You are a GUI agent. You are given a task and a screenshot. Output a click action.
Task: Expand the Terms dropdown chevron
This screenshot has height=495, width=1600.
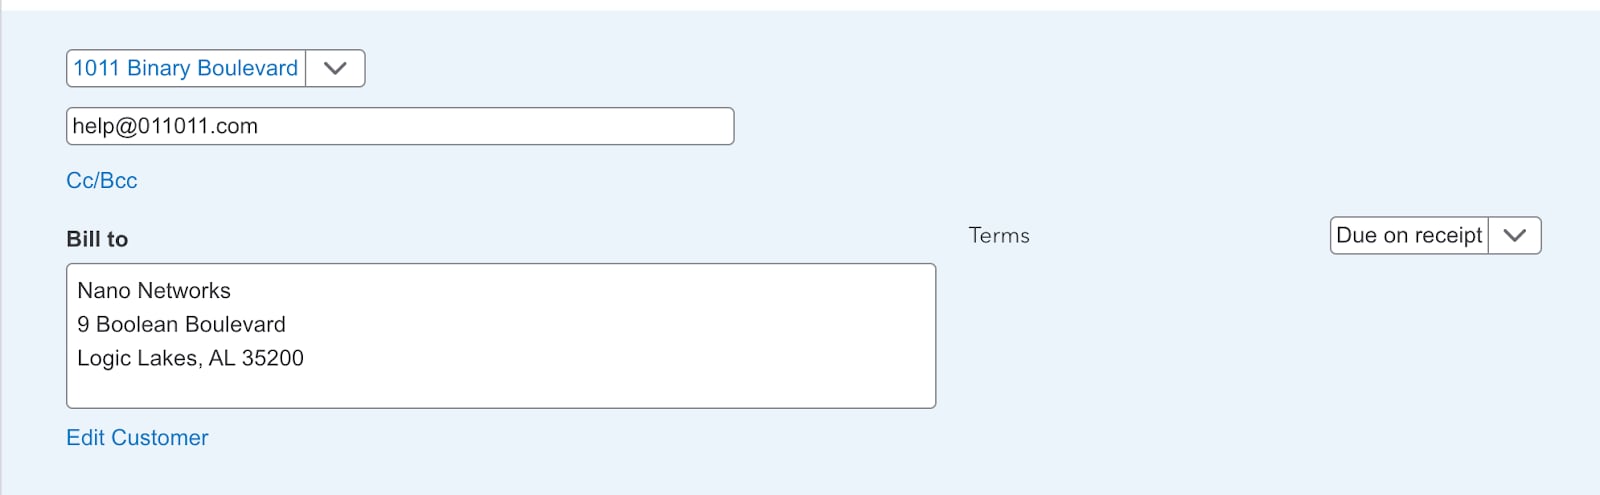click(x=1515, y=236)
